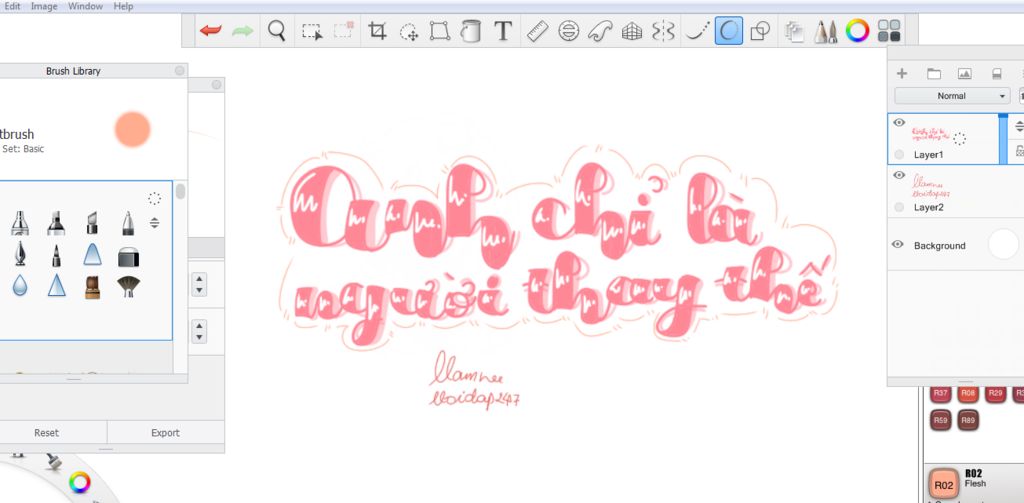1024x503 pixels.
Task: Toggle the circle below Layer1's eye
Action: (899, 155)
